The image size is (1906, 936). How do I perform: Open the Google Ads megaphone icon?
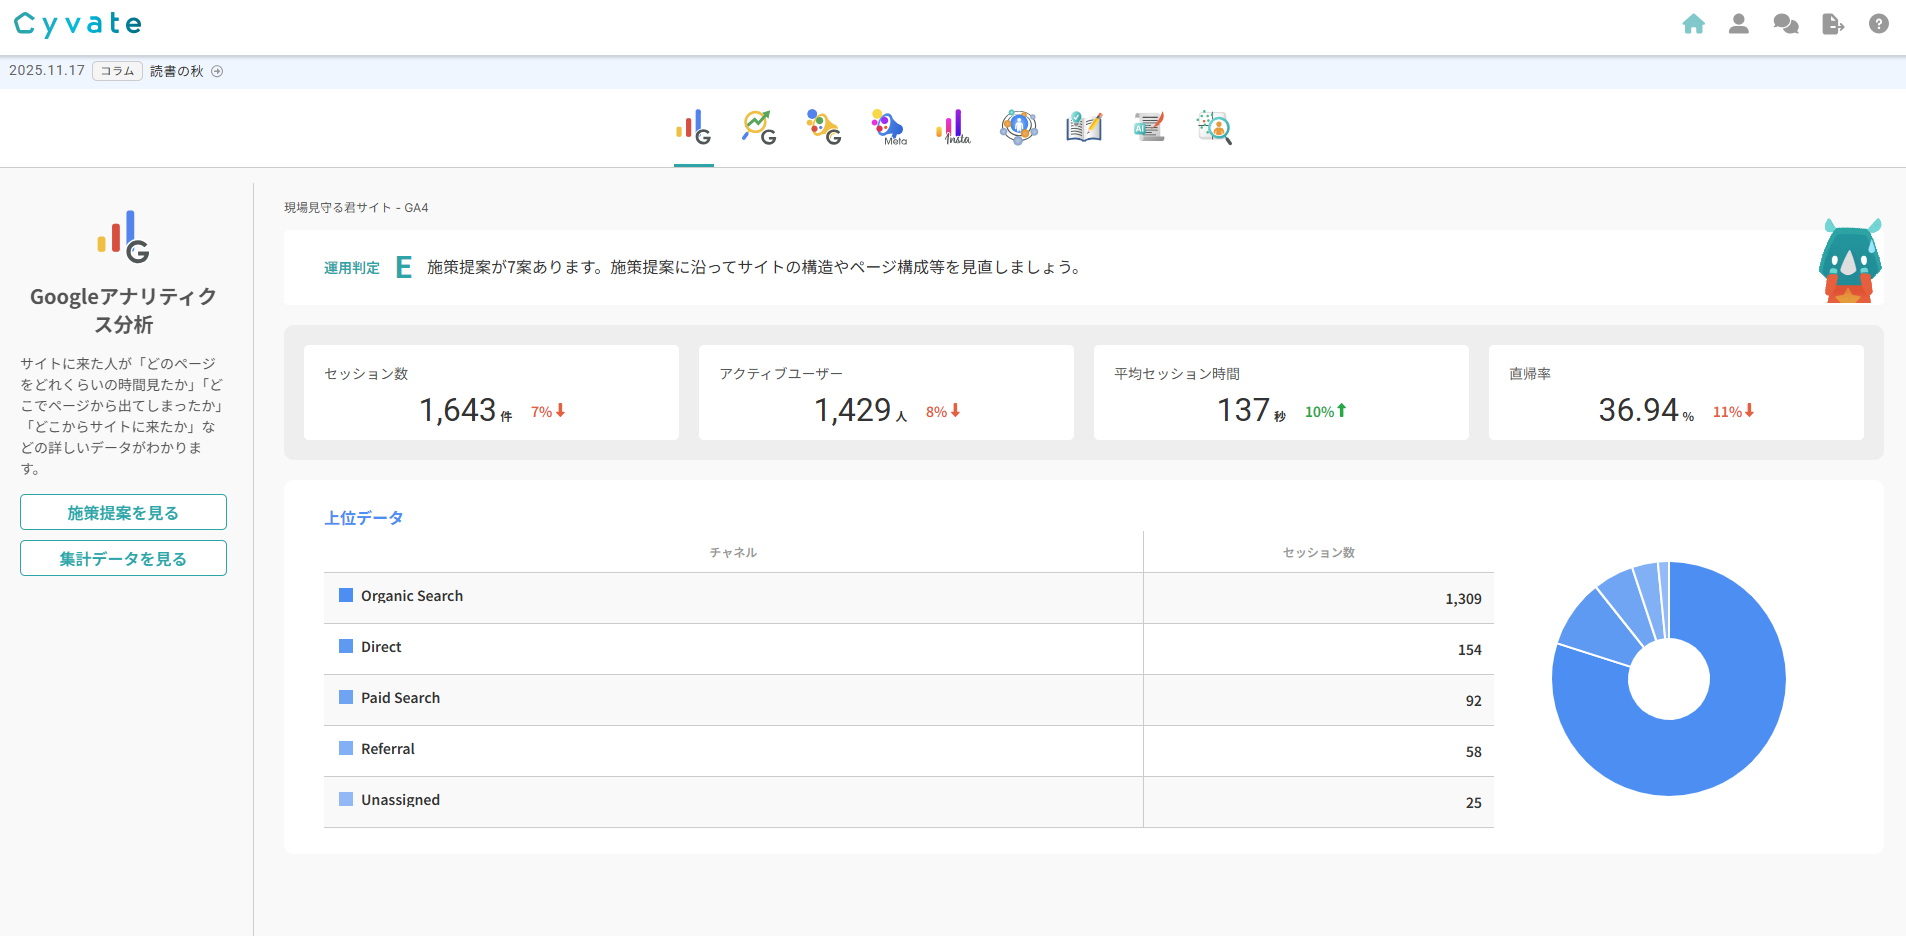[824, 127]
